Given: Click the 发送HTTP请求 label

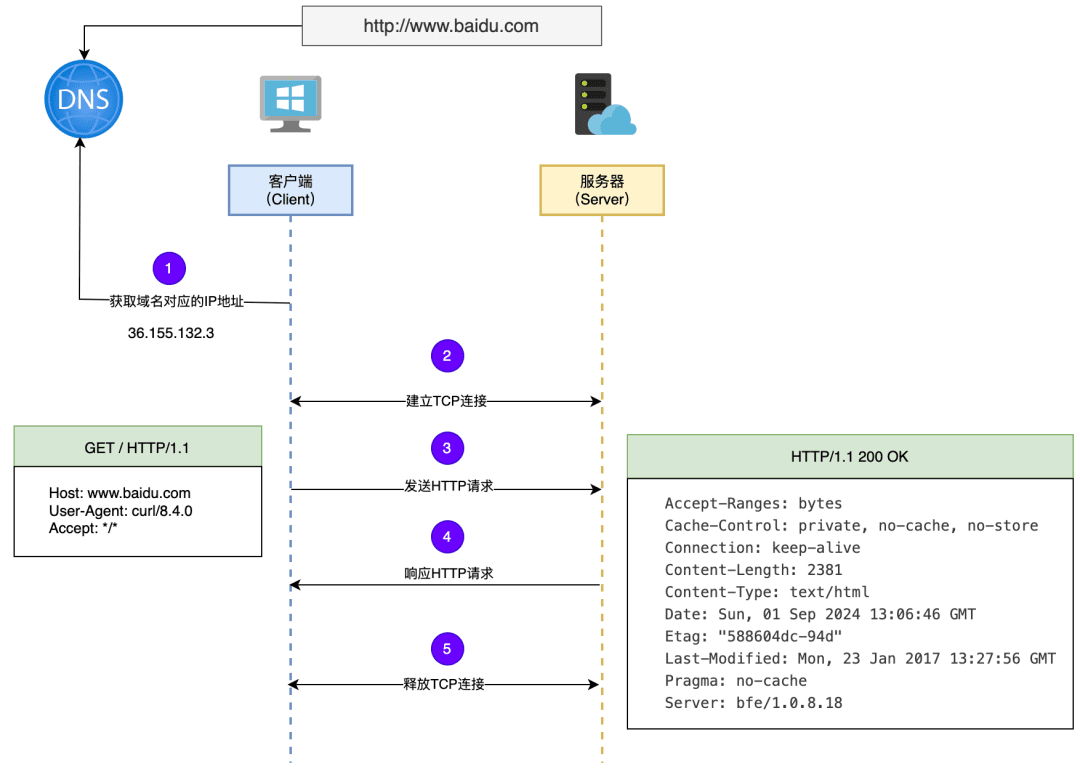Looking at the screenshot, I should 448,486.
